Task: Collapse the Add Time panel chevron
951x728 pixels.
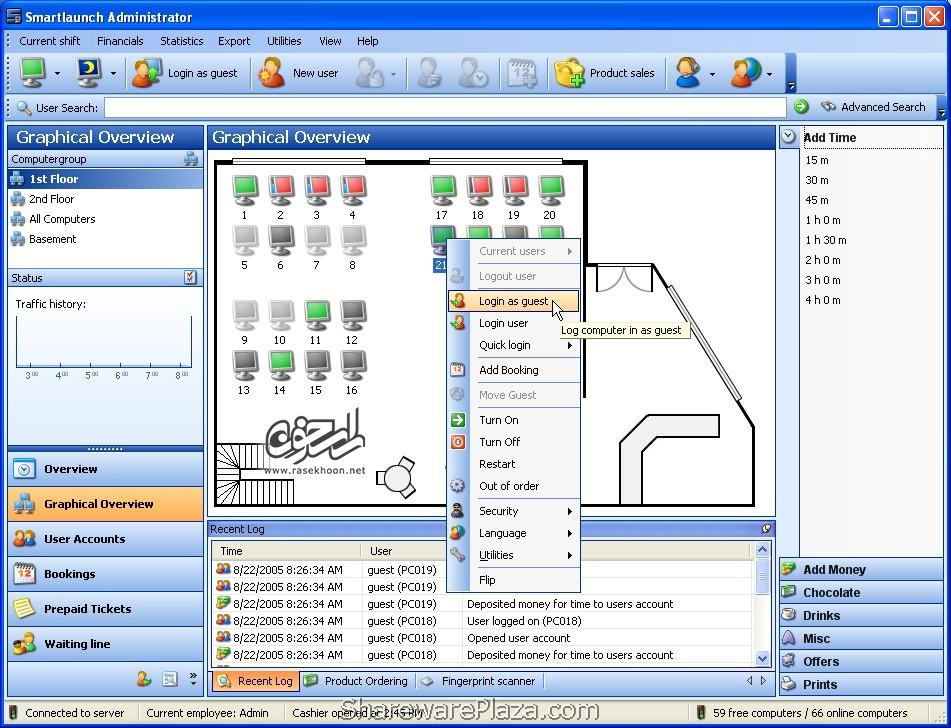Action: 789,137
